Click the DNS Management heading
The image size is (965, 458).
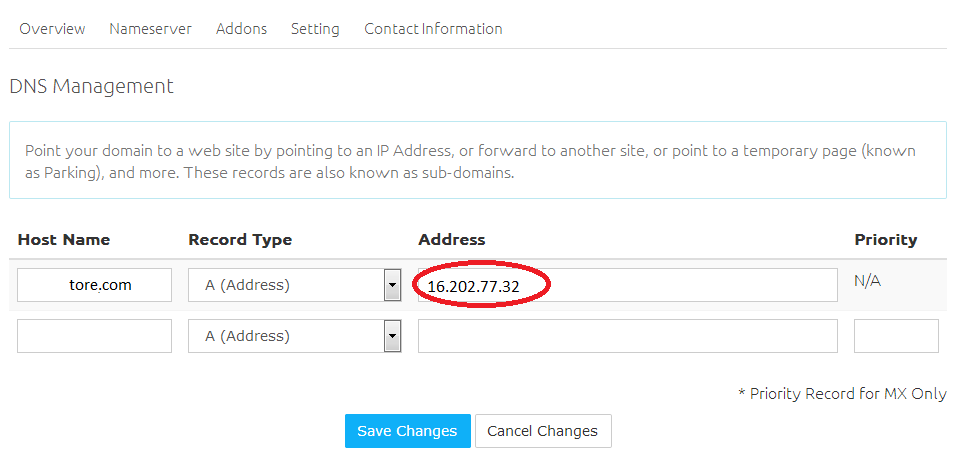(91, 86)
